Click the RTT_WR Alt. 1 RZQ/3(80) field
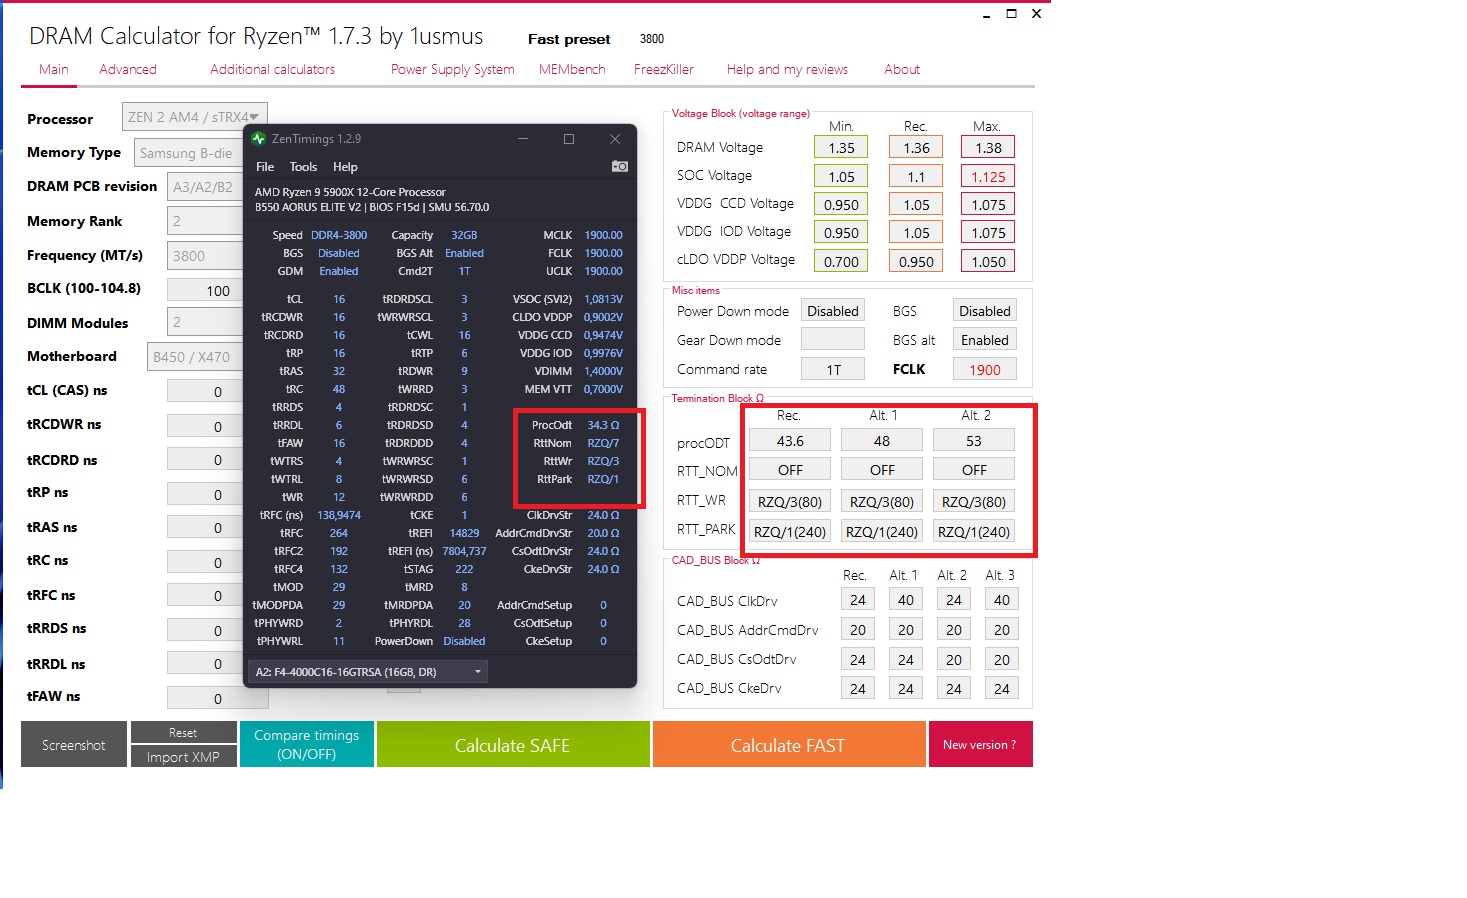 882,501
